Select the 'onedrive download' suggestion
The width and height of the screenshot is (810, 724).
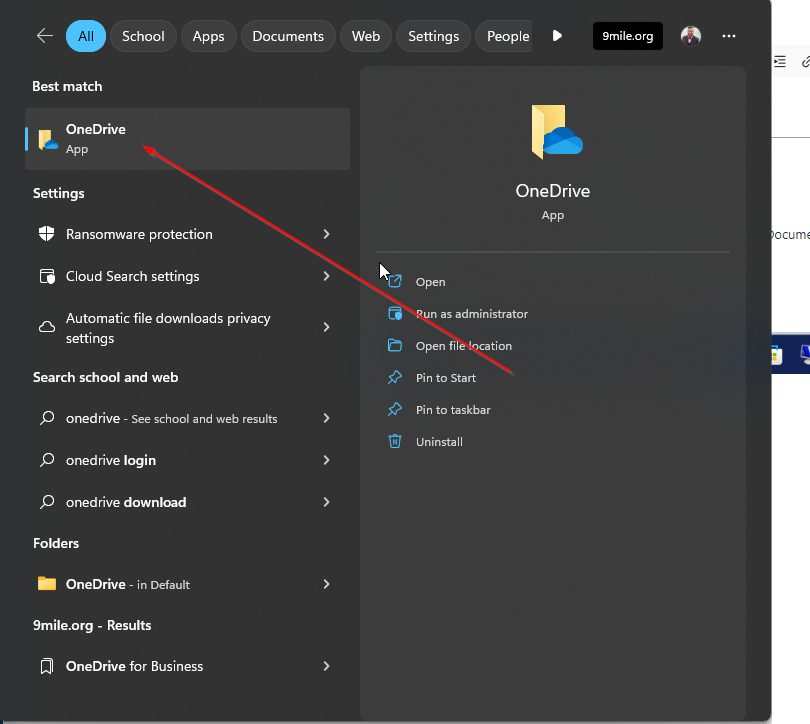[x=188, y=502]
